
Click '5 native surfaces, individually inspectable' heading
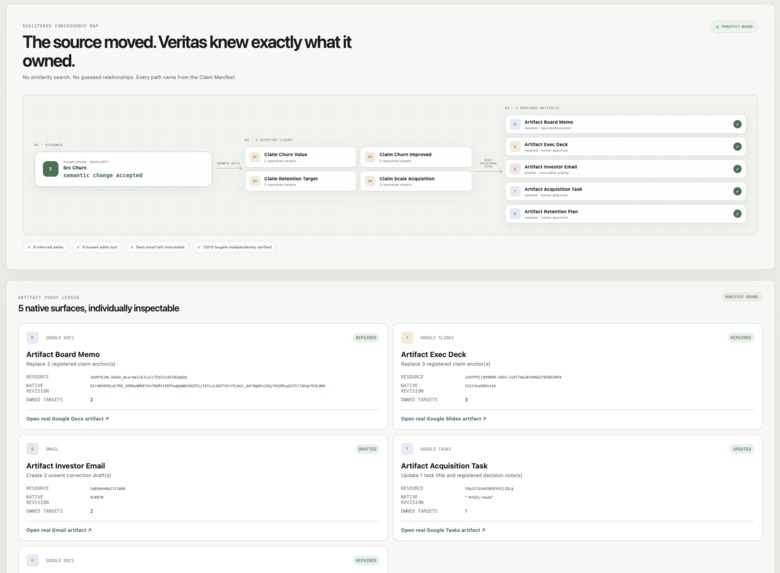(98, 308)
